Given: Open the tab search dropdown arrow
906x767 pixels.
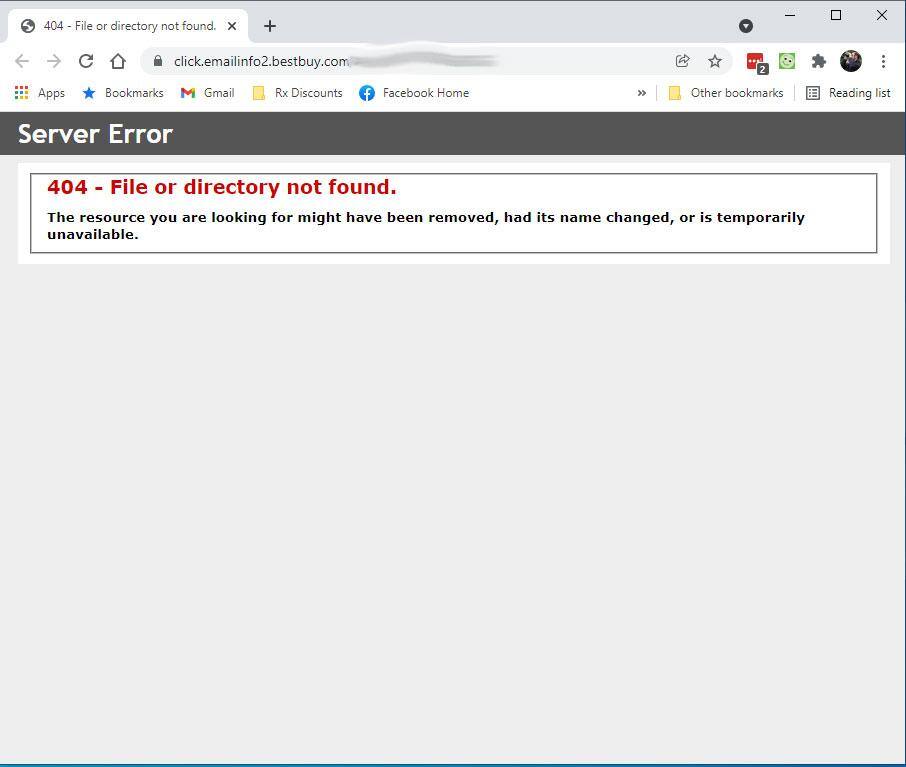Looking at the screenshot, I should (745, 25).
